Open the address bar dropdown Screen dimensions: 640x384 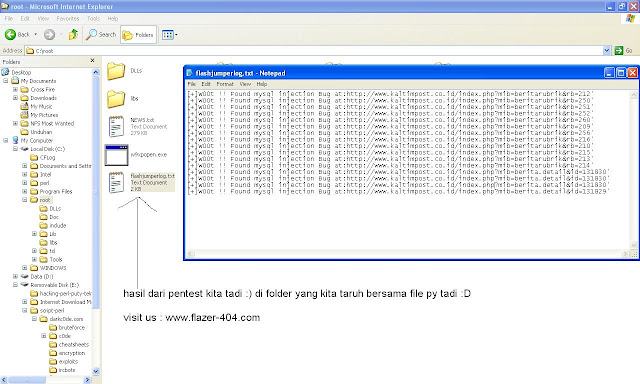click(x=607, y=51)
